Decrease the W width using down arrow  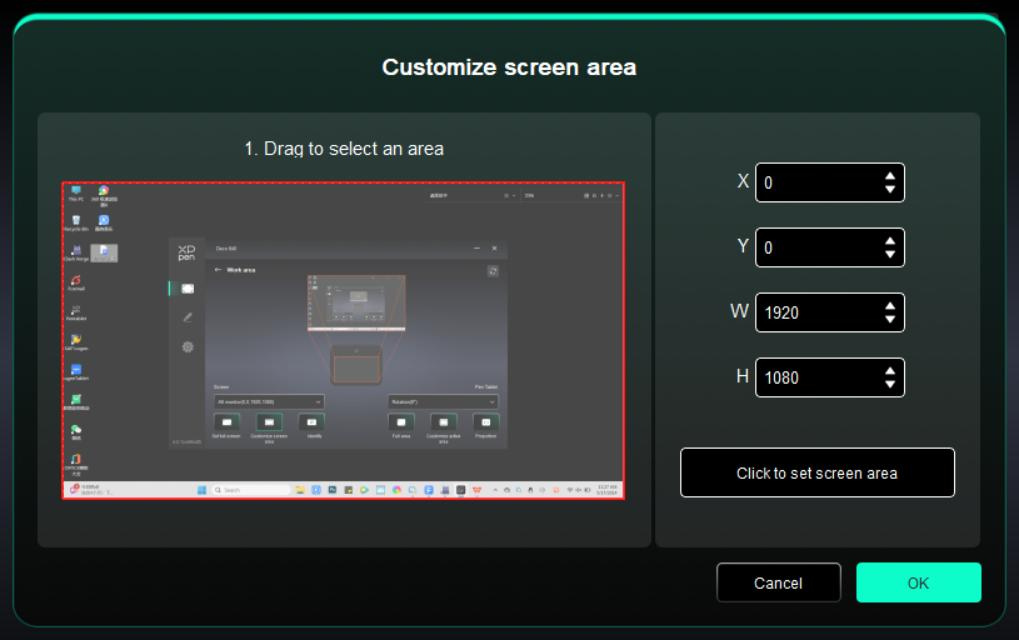tap(890, 319)
